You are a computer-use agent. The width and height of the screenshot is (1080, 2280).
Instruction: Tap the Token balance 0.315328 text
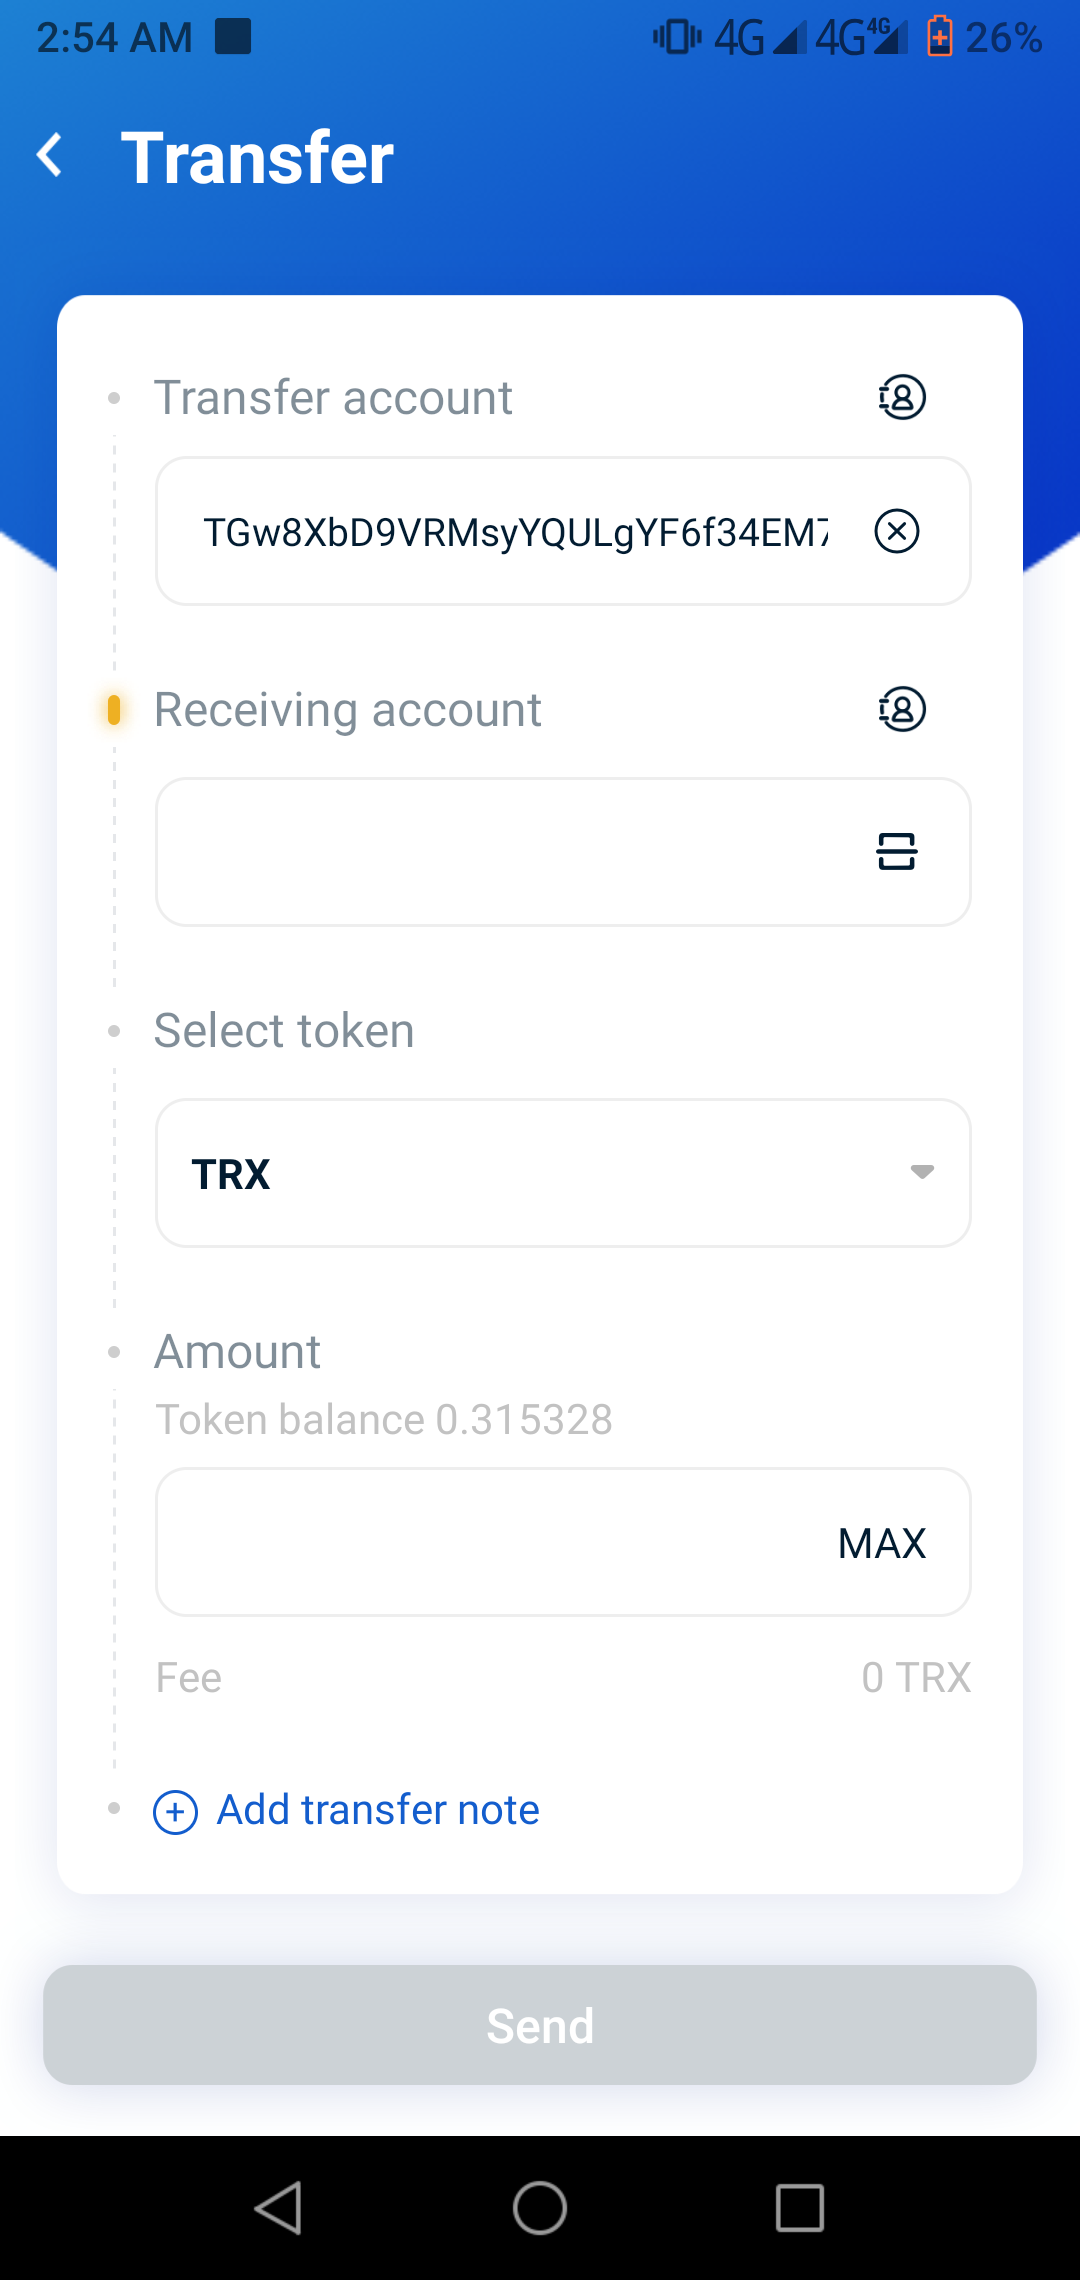pos(384,1420)
